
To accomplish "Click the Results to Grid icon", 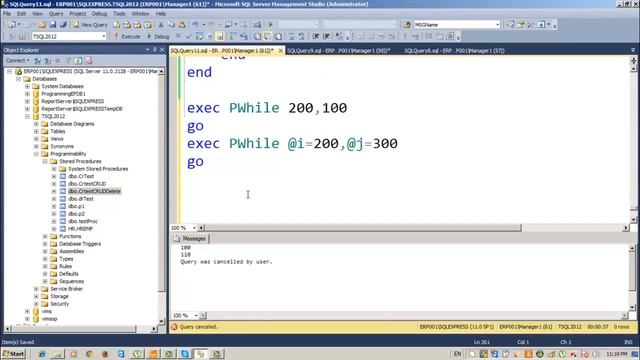I will (267, 36).
